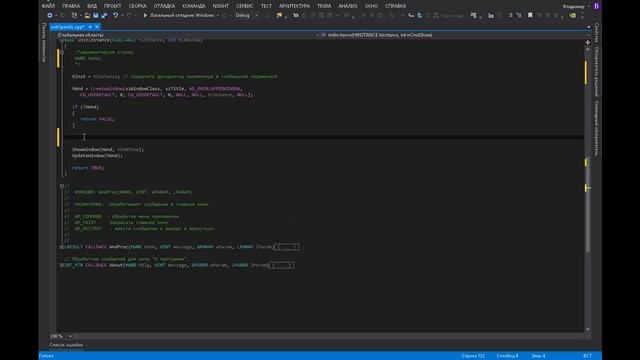
Task: Open the ОКНО menu
Action: (x=371, y=6)
